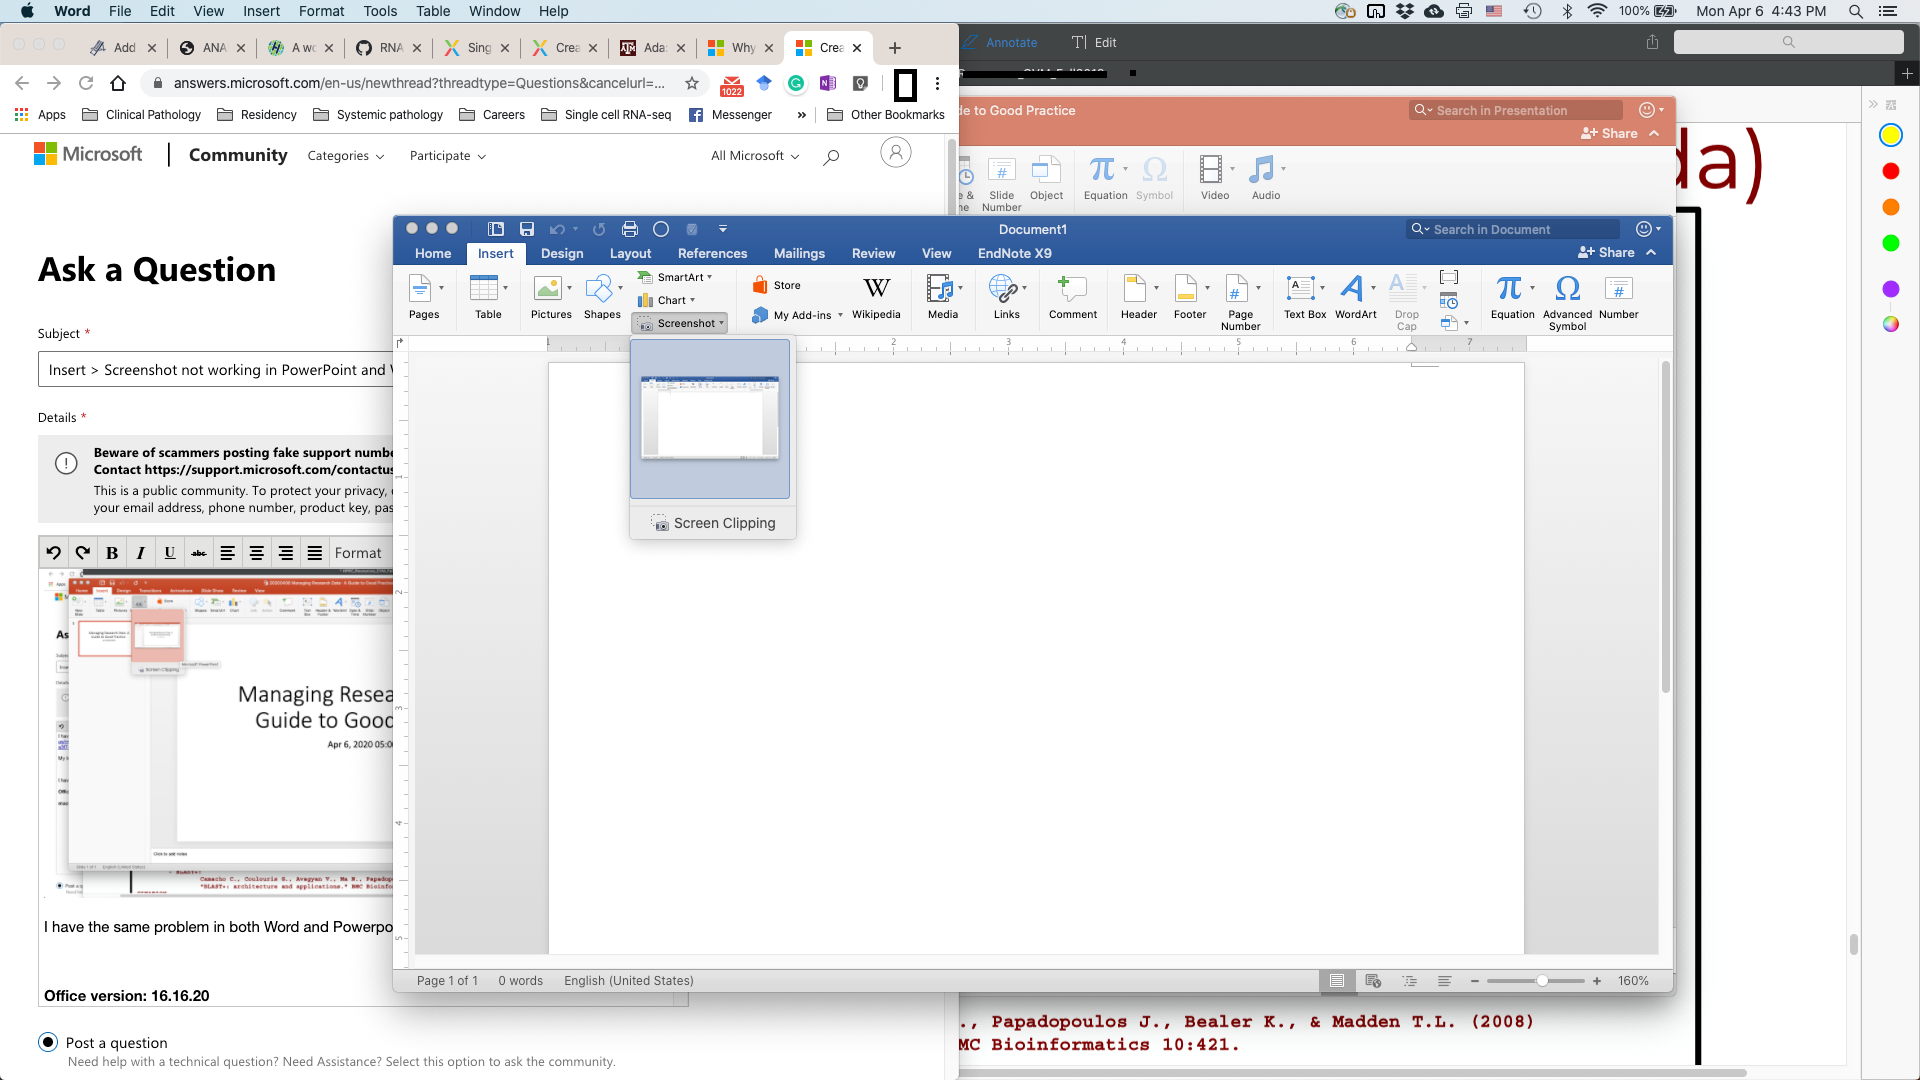Switch to the Design ribbon tab

(562, 253)
